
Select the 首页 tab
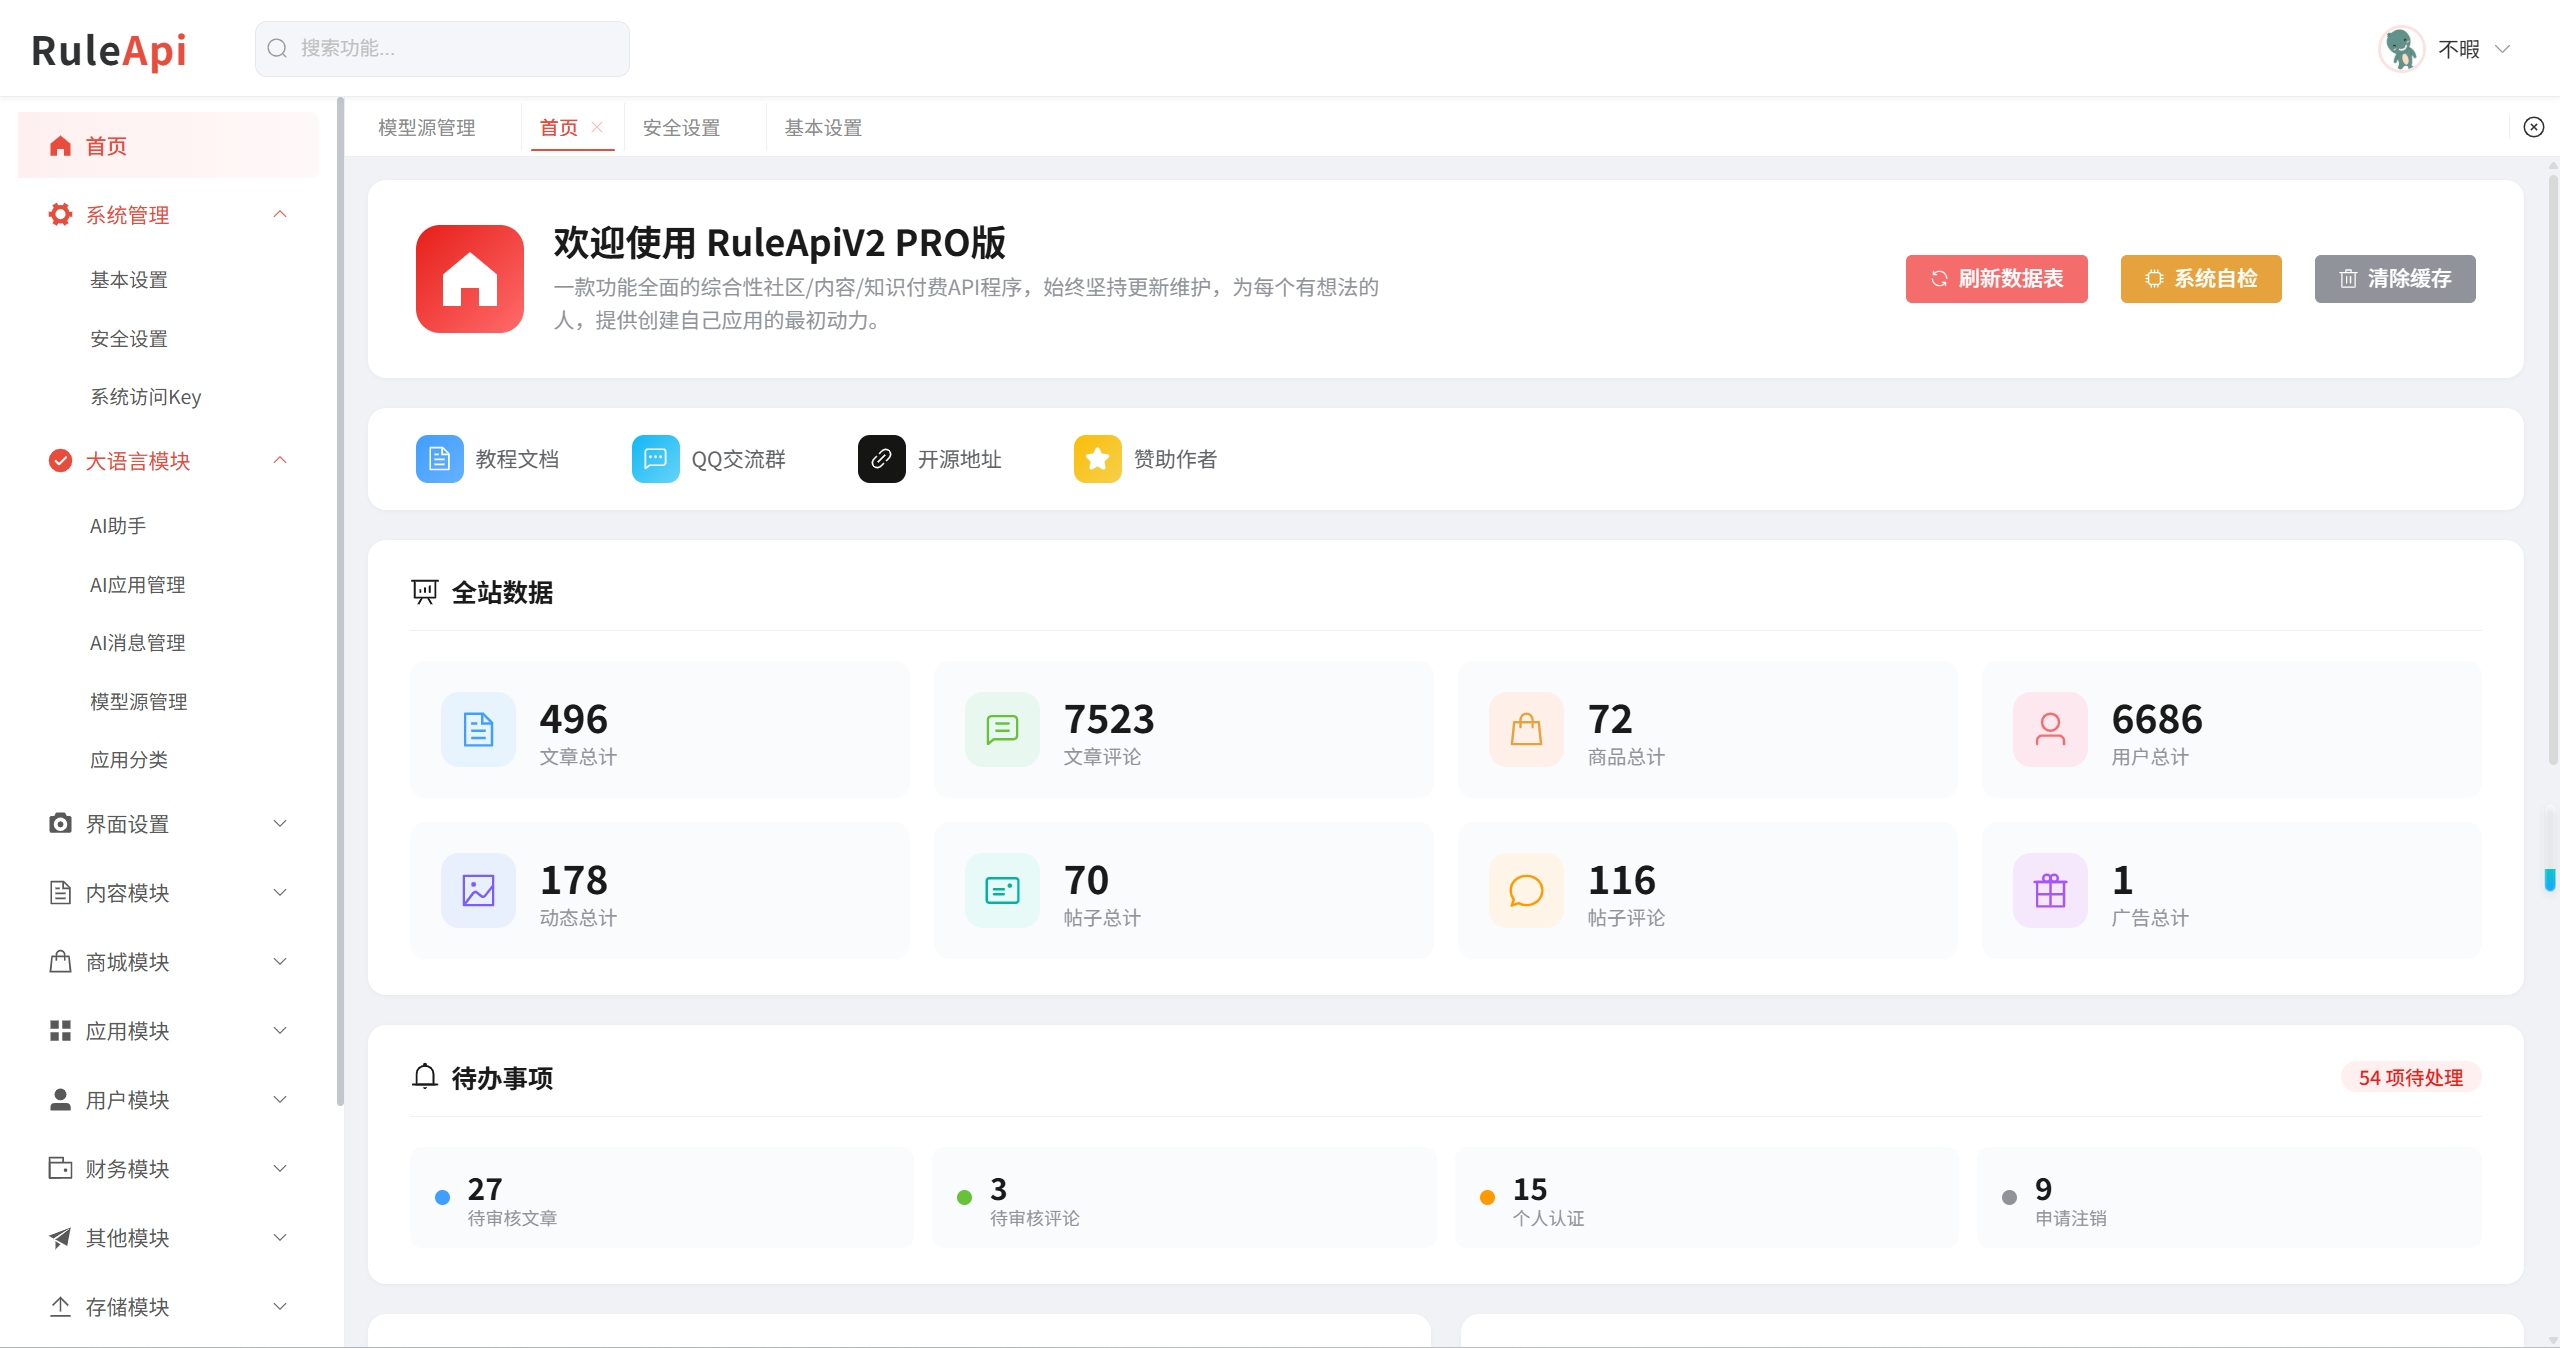click(x=559, y=128)
